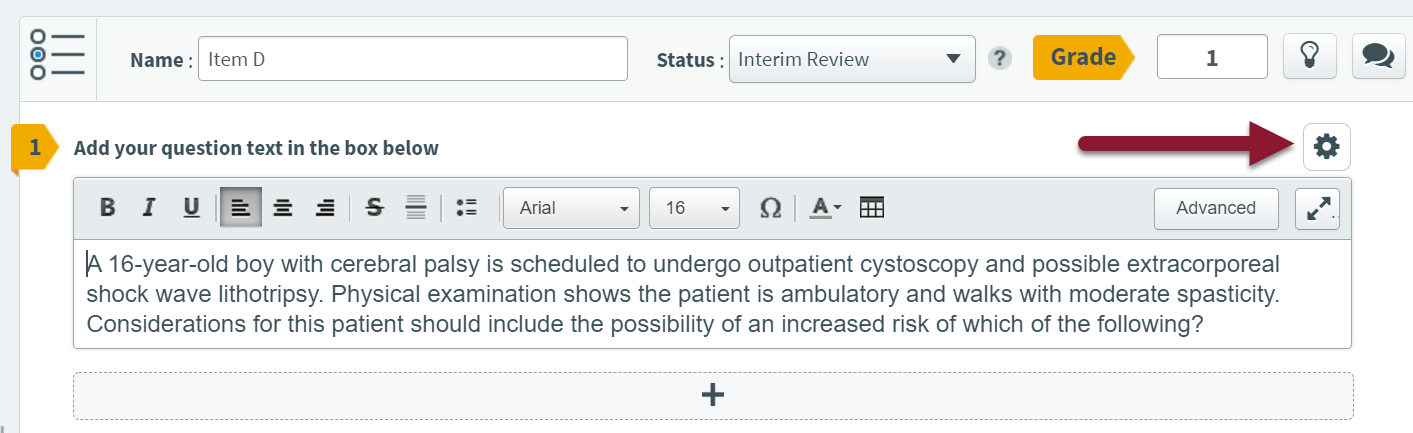Open the comments speech bubble icon
The height and width of the screenshot is (433, 1413).
point(1378,57)
